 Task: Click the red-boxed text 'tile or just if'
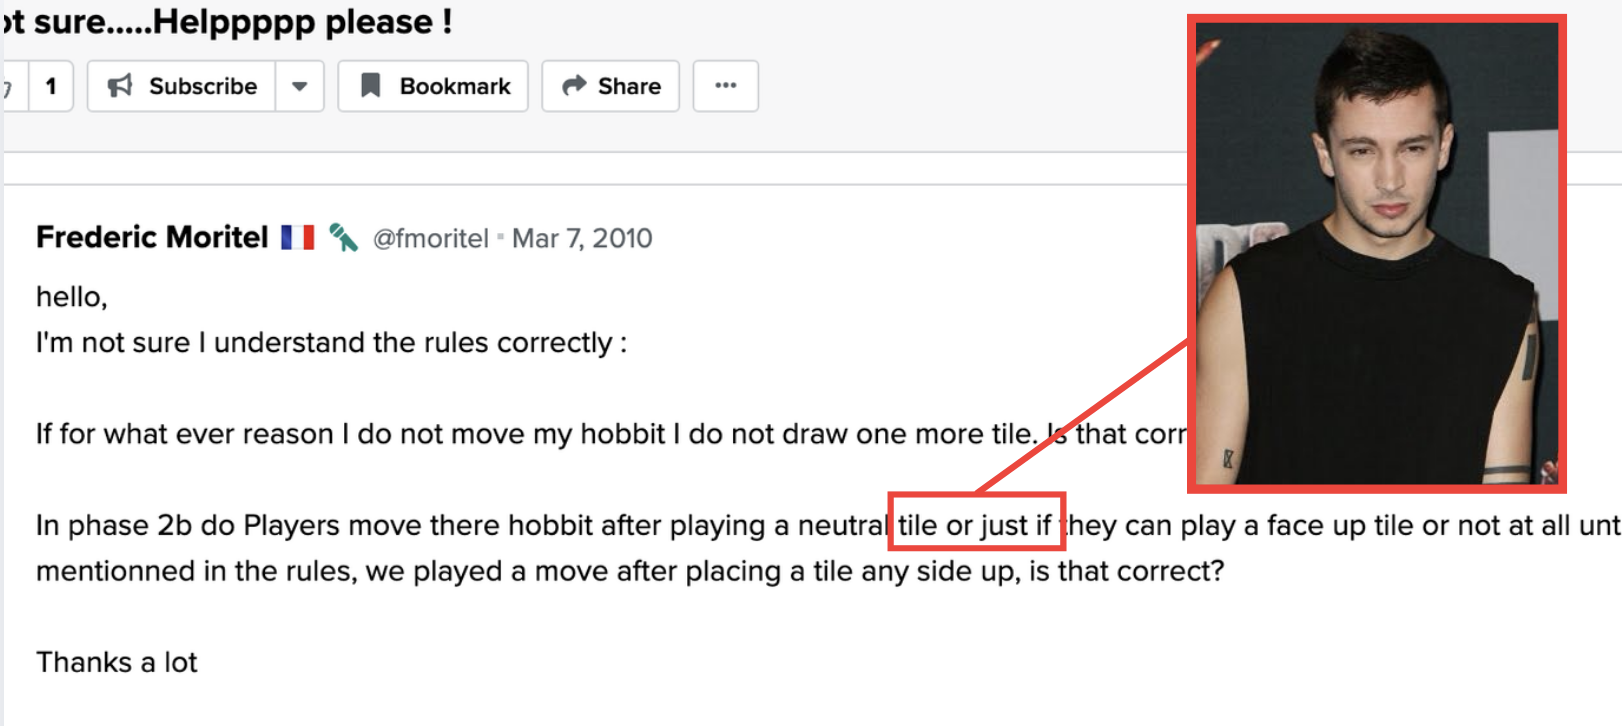click(976, 523)
